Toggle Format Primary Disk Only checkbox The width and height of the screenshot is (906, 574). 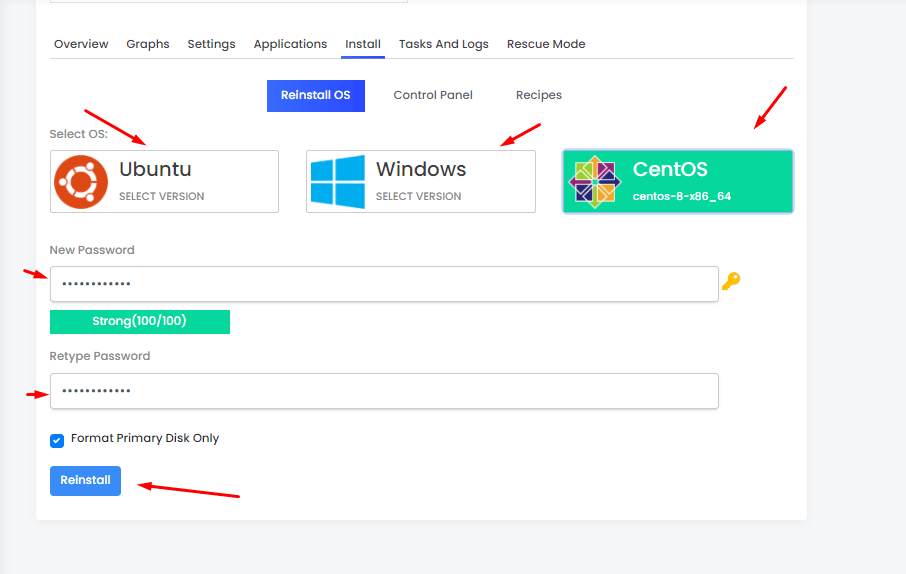57,440
